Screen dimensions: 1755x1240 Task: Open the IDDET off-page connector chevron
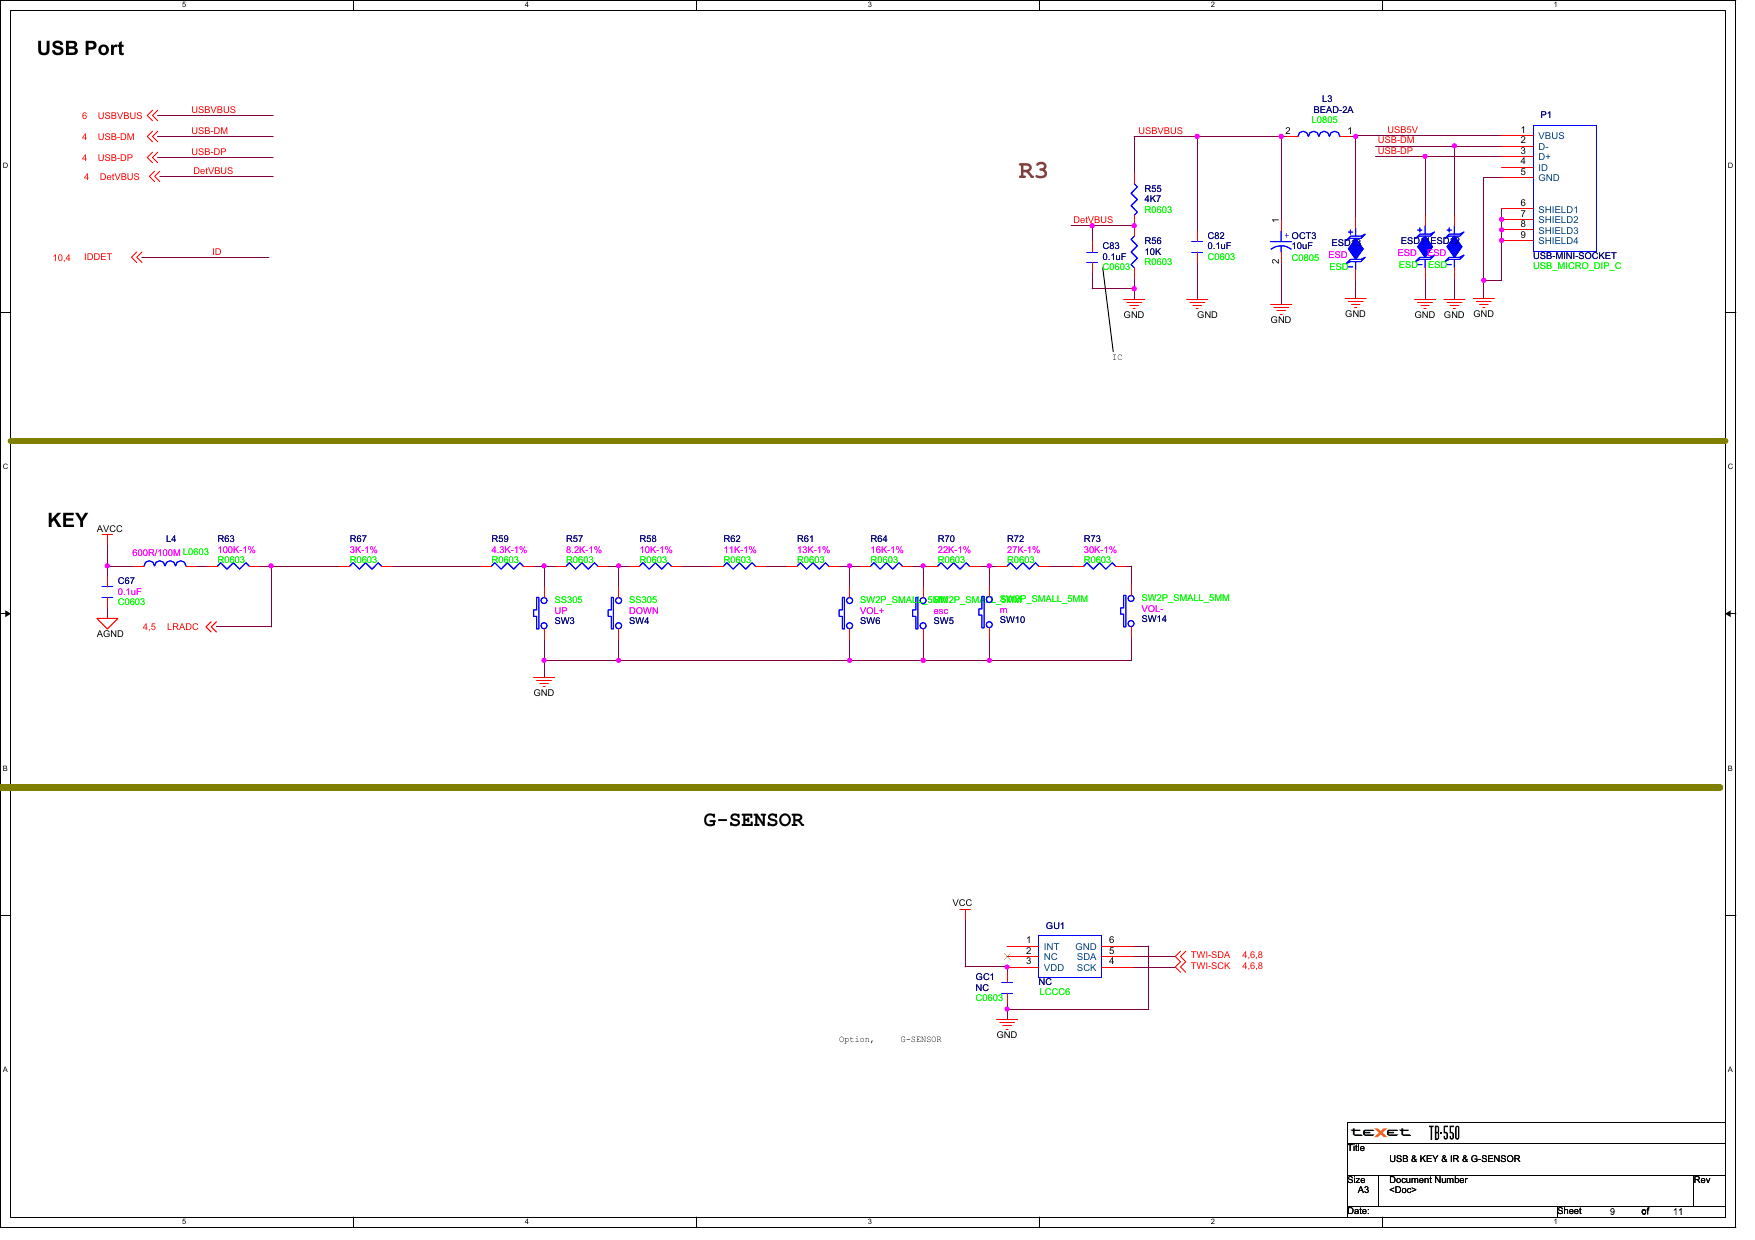pyautogui.click(x=135, y=257)
